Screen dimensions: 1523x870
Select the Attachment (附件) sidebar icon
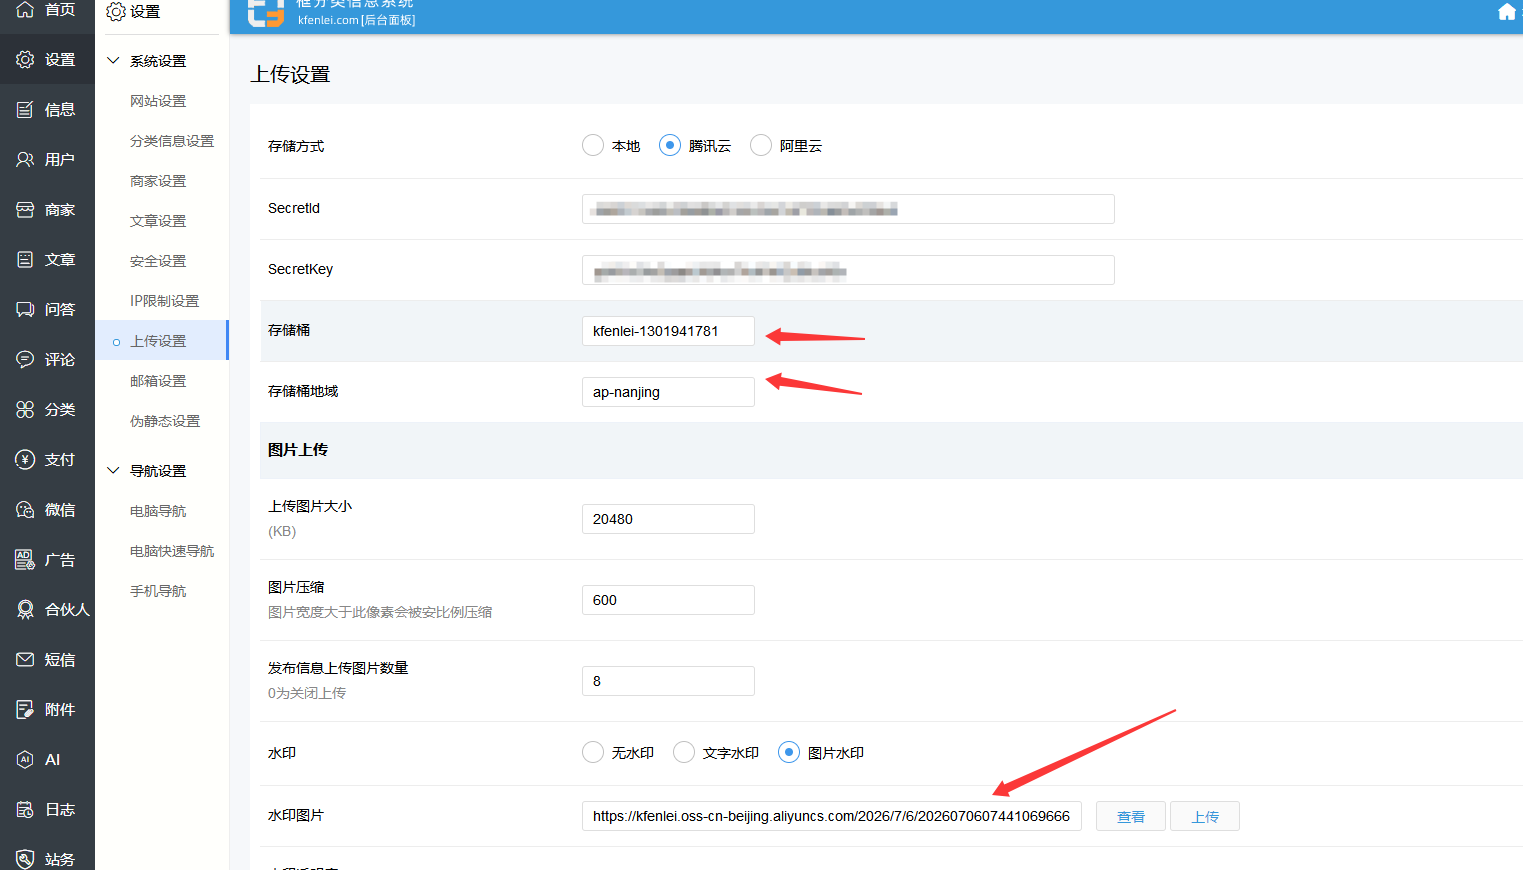(x=25, y=710)
